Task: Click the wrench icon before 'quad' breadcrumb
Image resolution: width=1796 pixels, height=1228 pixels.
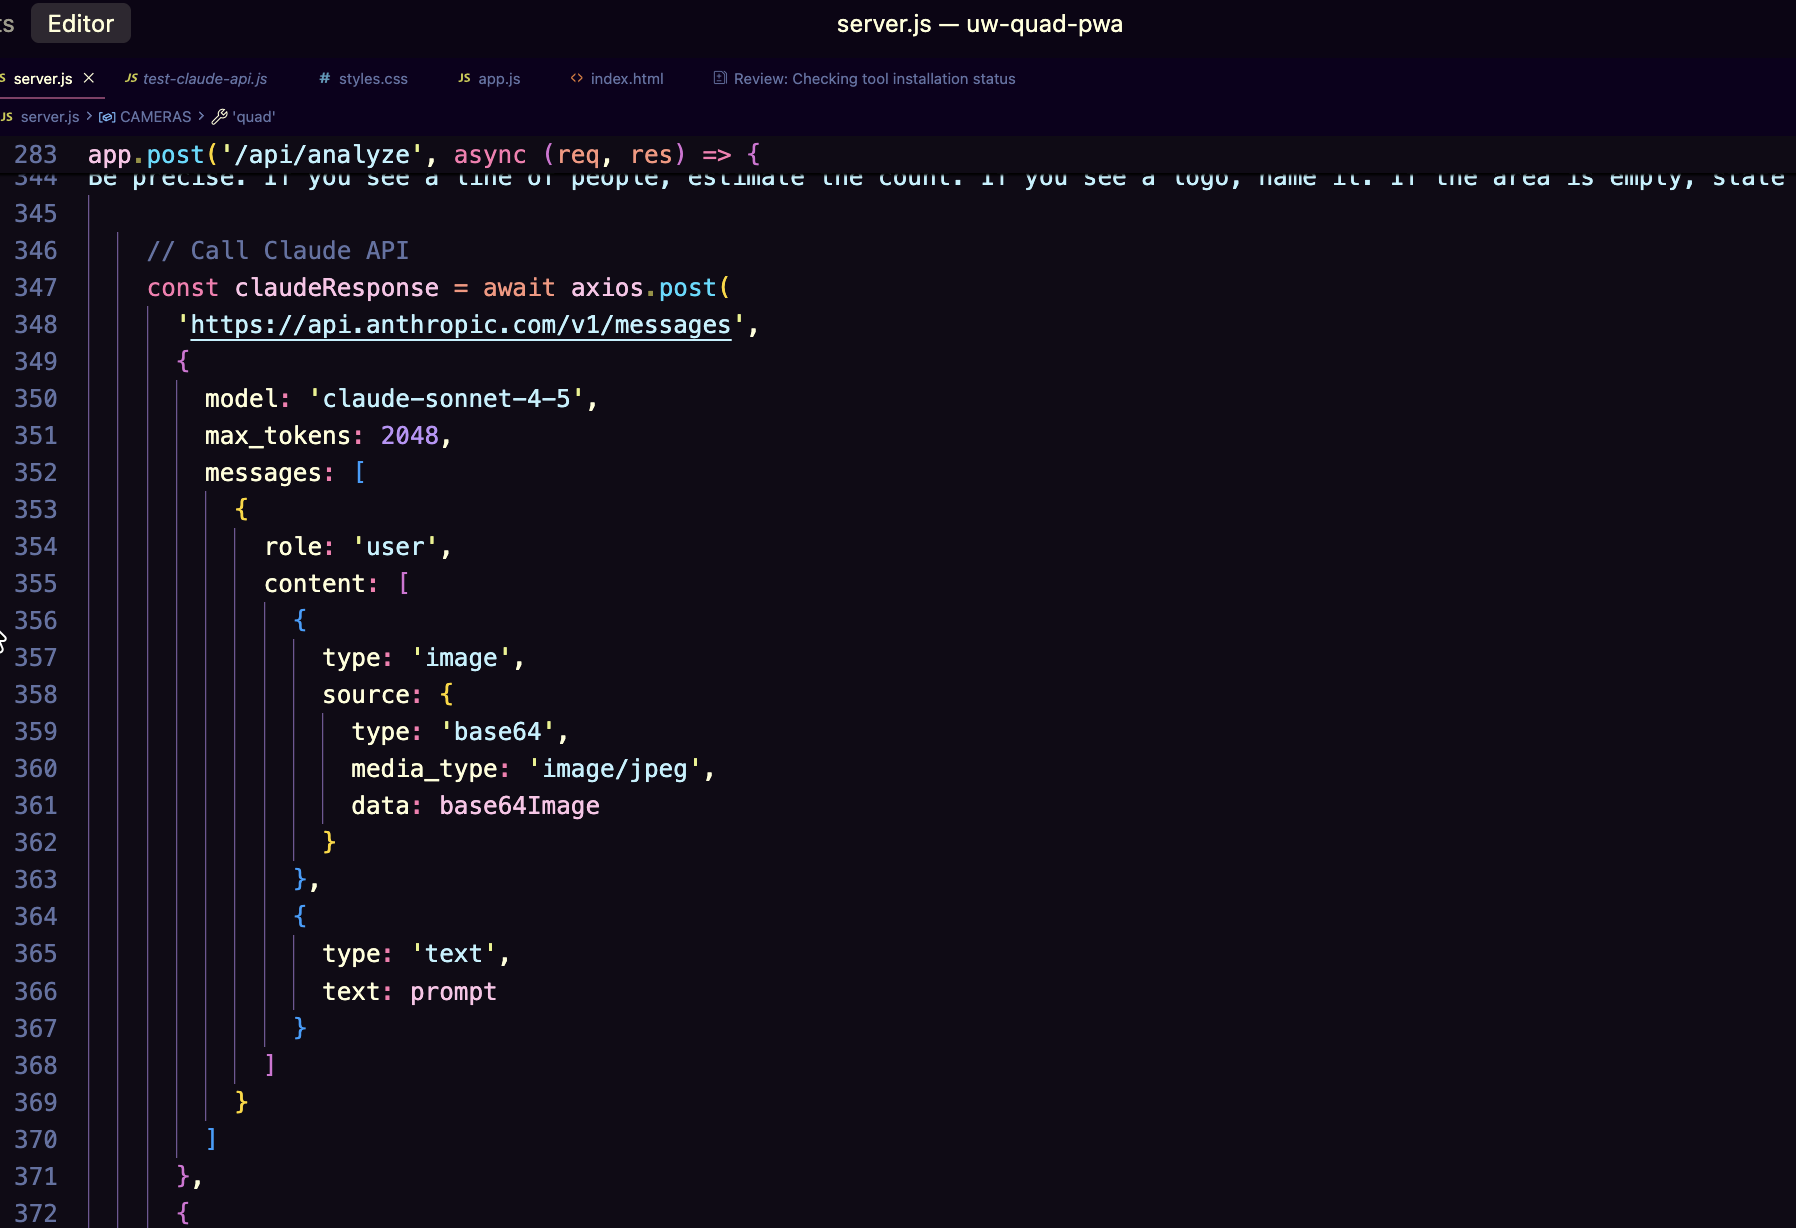Action: tap(220, 117)
